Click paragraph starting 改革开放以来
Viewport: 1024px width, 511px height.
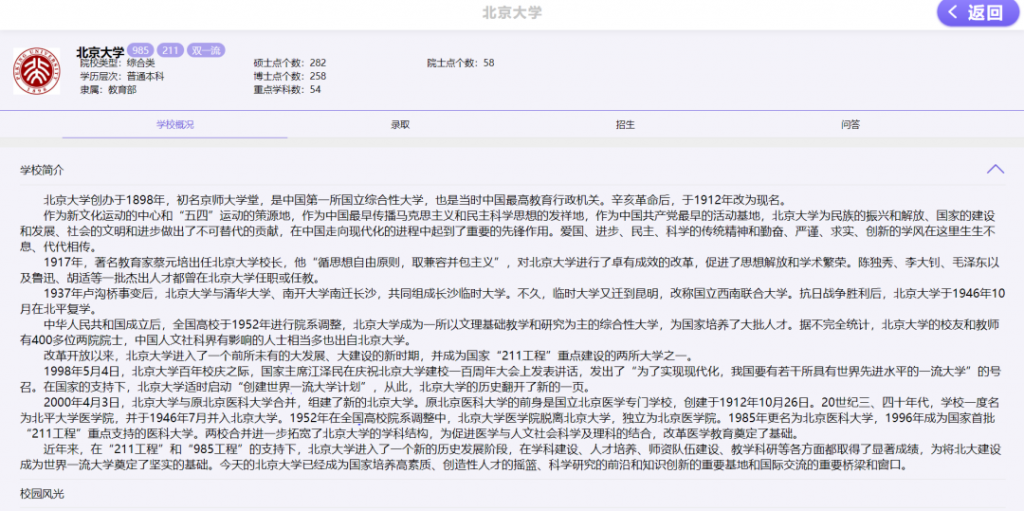click(x=370, y=356)
